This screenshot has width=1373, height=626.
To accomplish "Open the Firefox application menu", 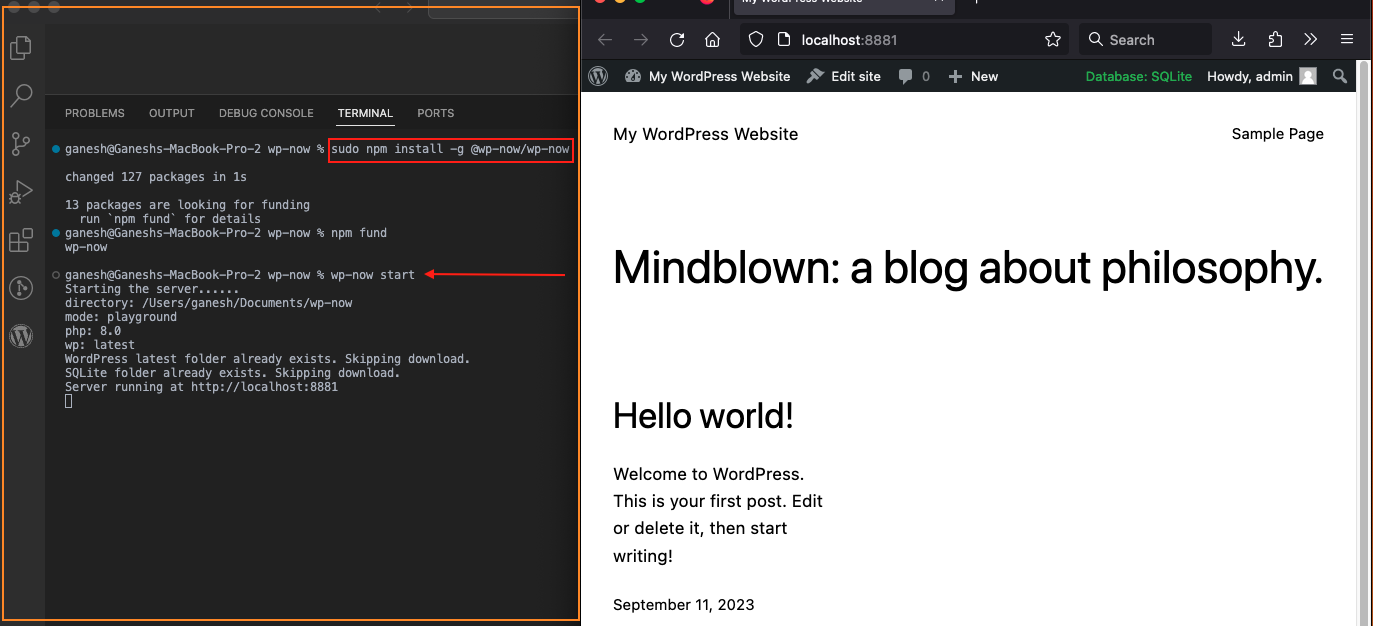I will click(x=1346, y=39).
